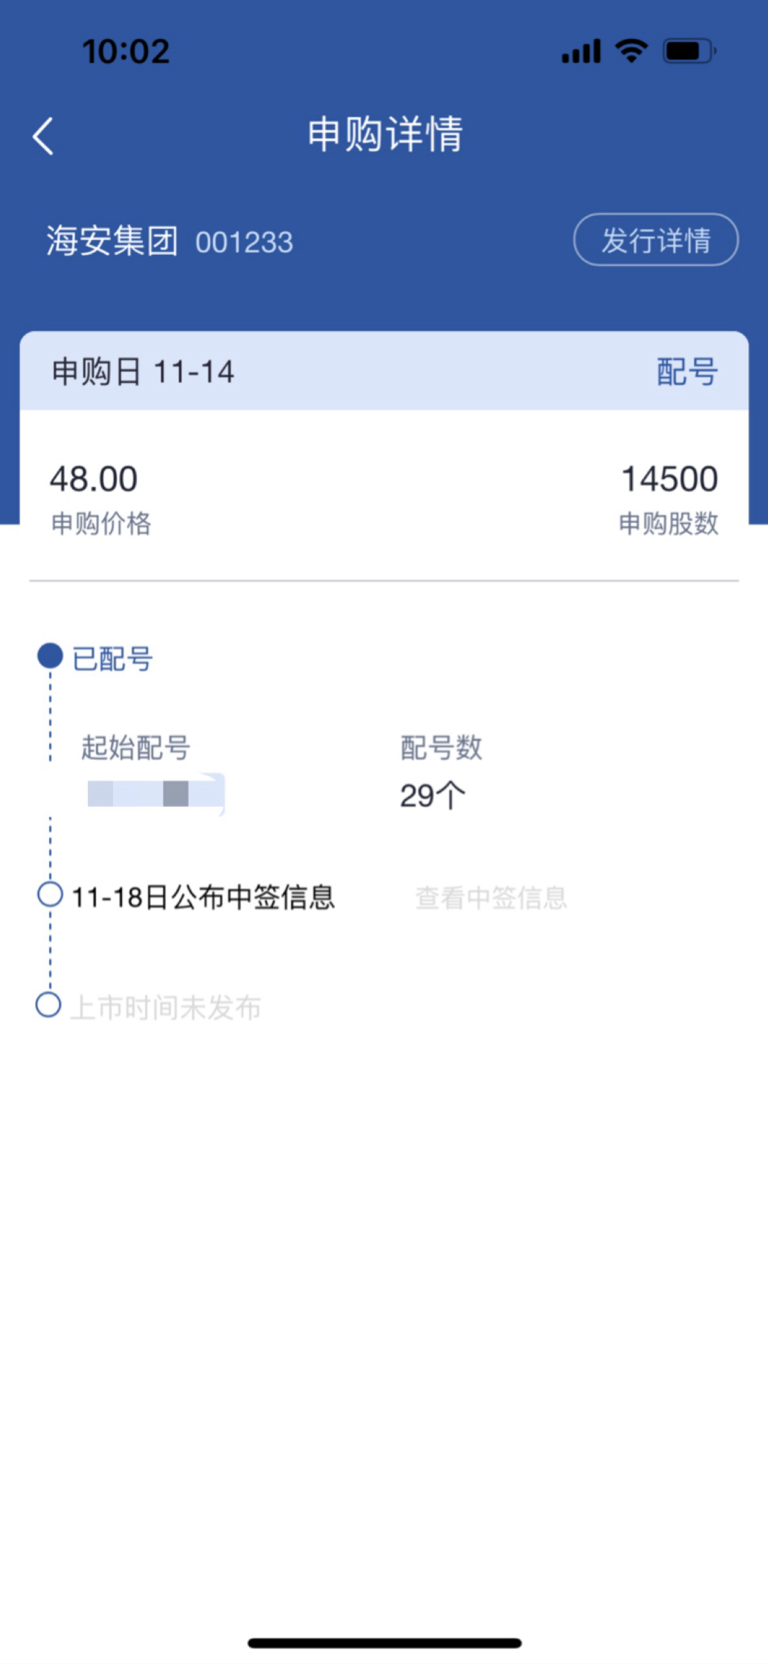This screenshot has height=1665, width=768.
Task: Tap the stock name 海安集团
Action: click(112, 241)
